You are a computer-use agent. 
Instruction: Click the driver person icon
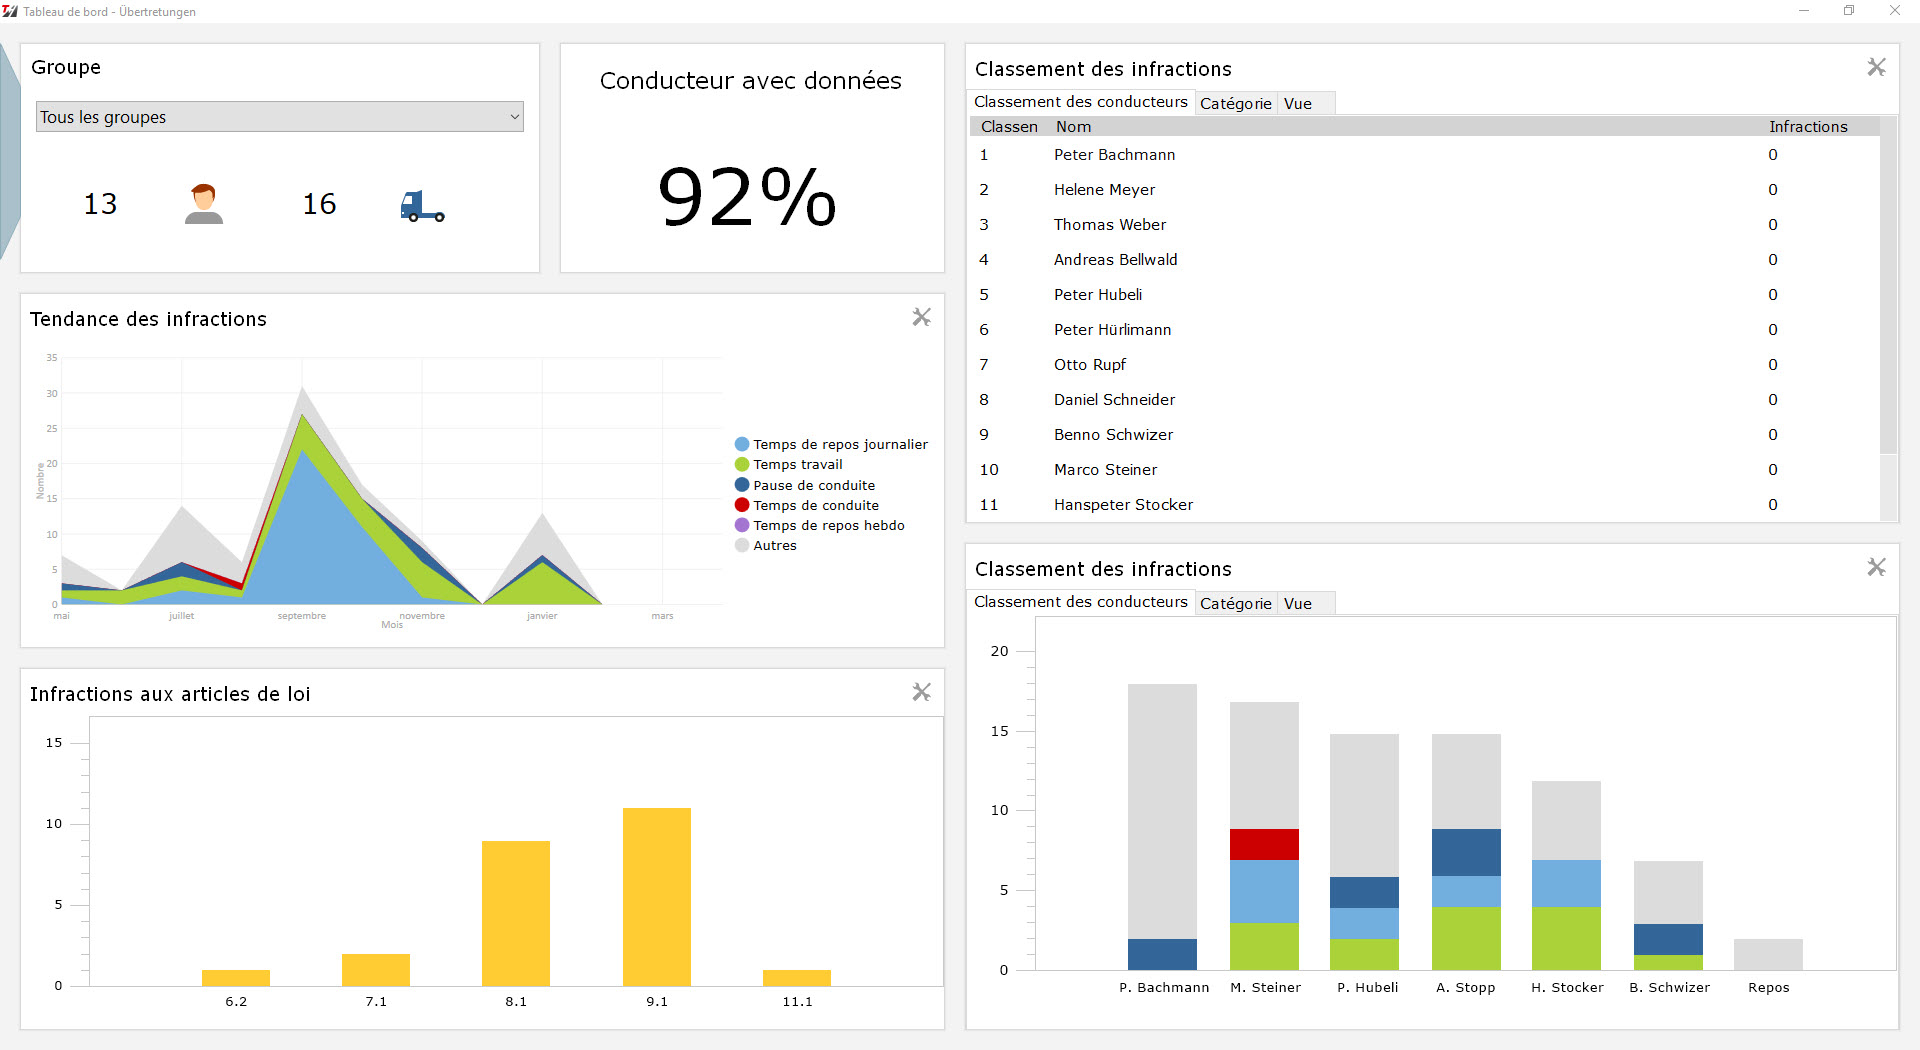[204, 204]
